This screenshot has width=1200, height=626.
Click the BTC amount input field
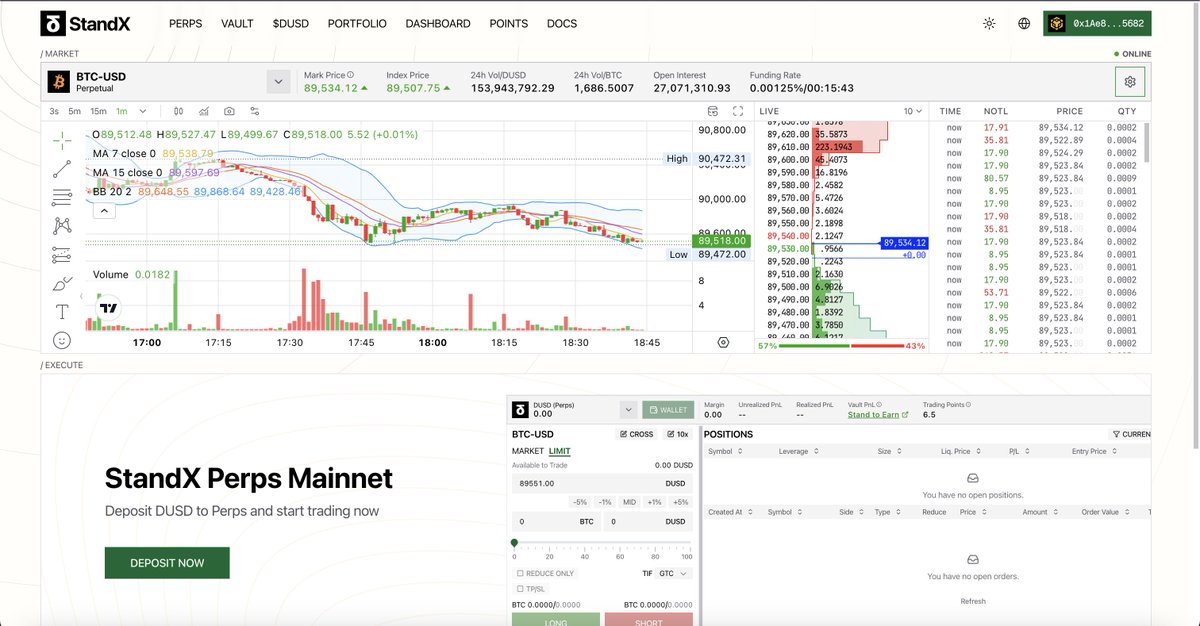[555, 522]
